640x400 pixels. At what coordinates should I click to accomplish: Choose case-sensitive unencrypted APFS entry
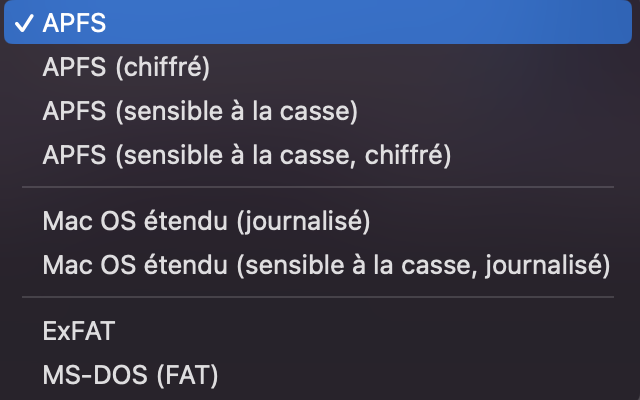pos(200,111)
